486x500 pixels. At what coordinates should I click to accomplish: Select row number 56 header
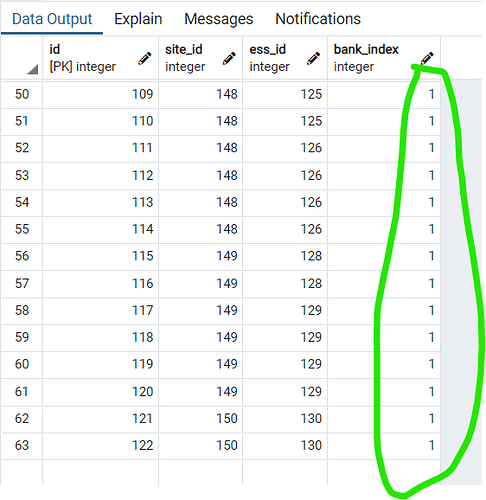click(x=22, y=256)
